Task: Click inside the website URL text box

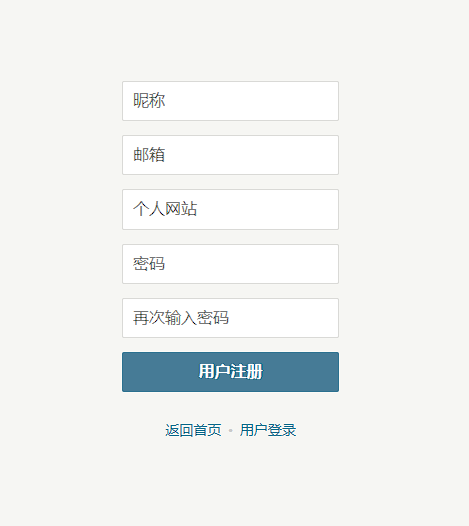Action: 230,209
